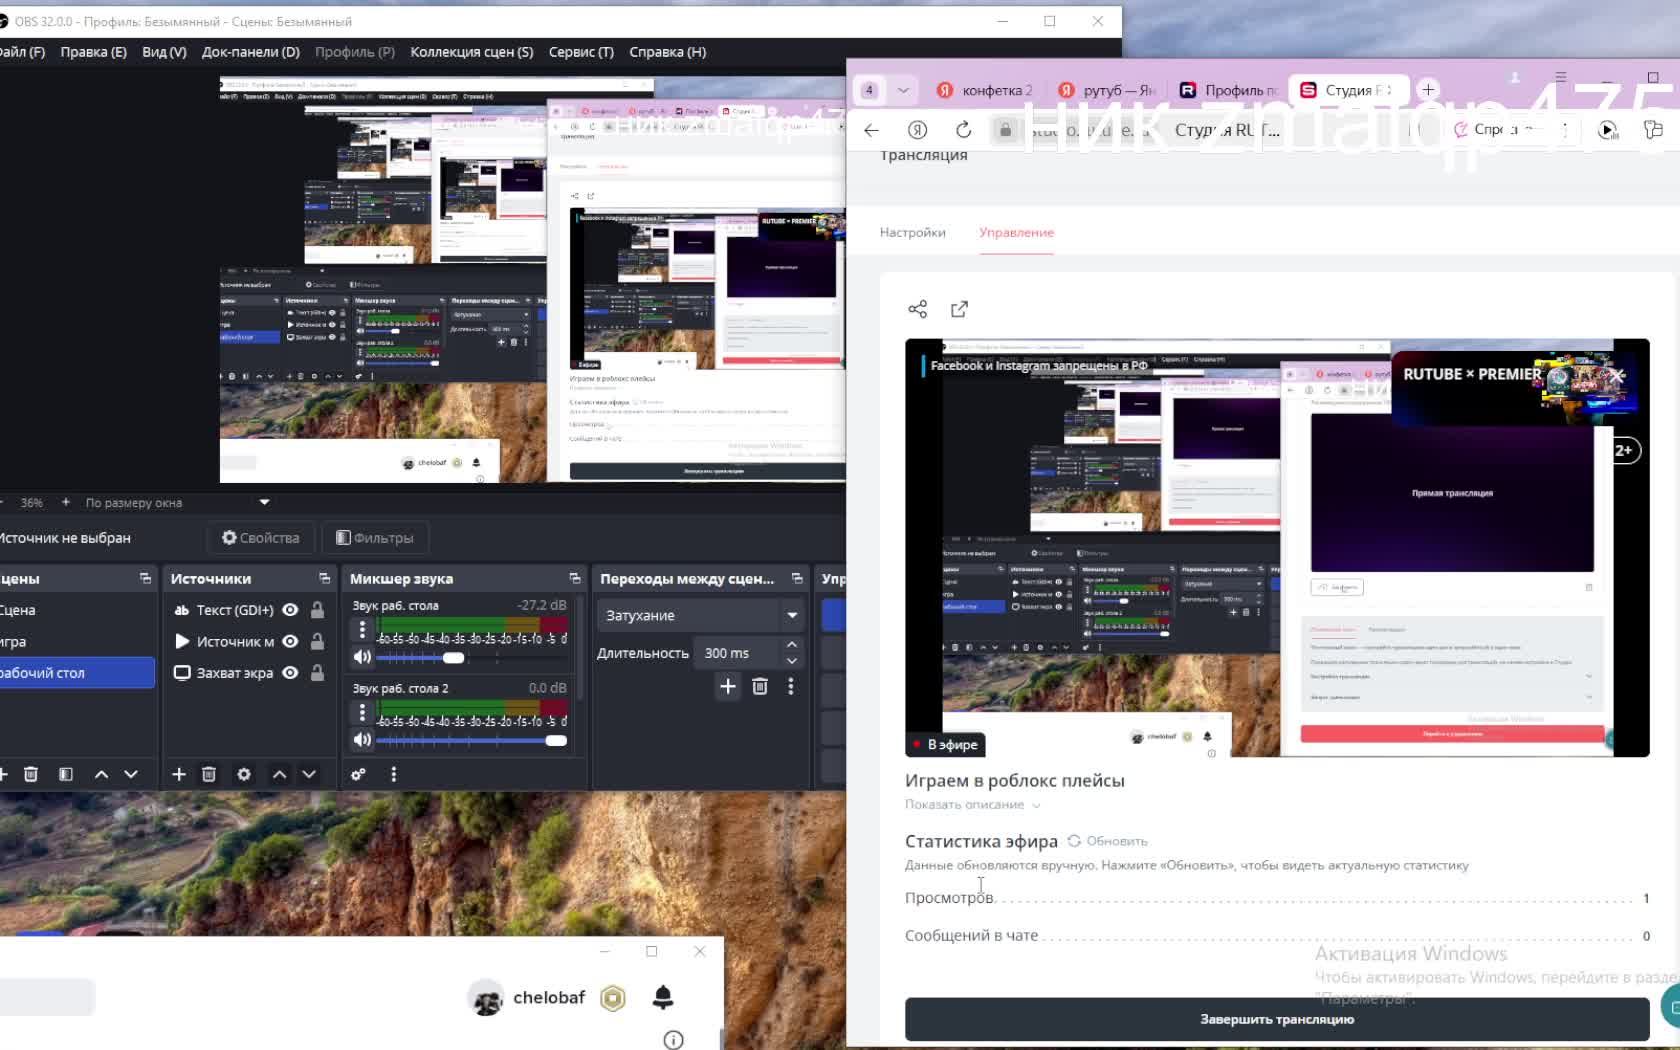Delete the scene transition with trash icon
Viewport: 1680px width, 1050px height.
coord(760,686)
